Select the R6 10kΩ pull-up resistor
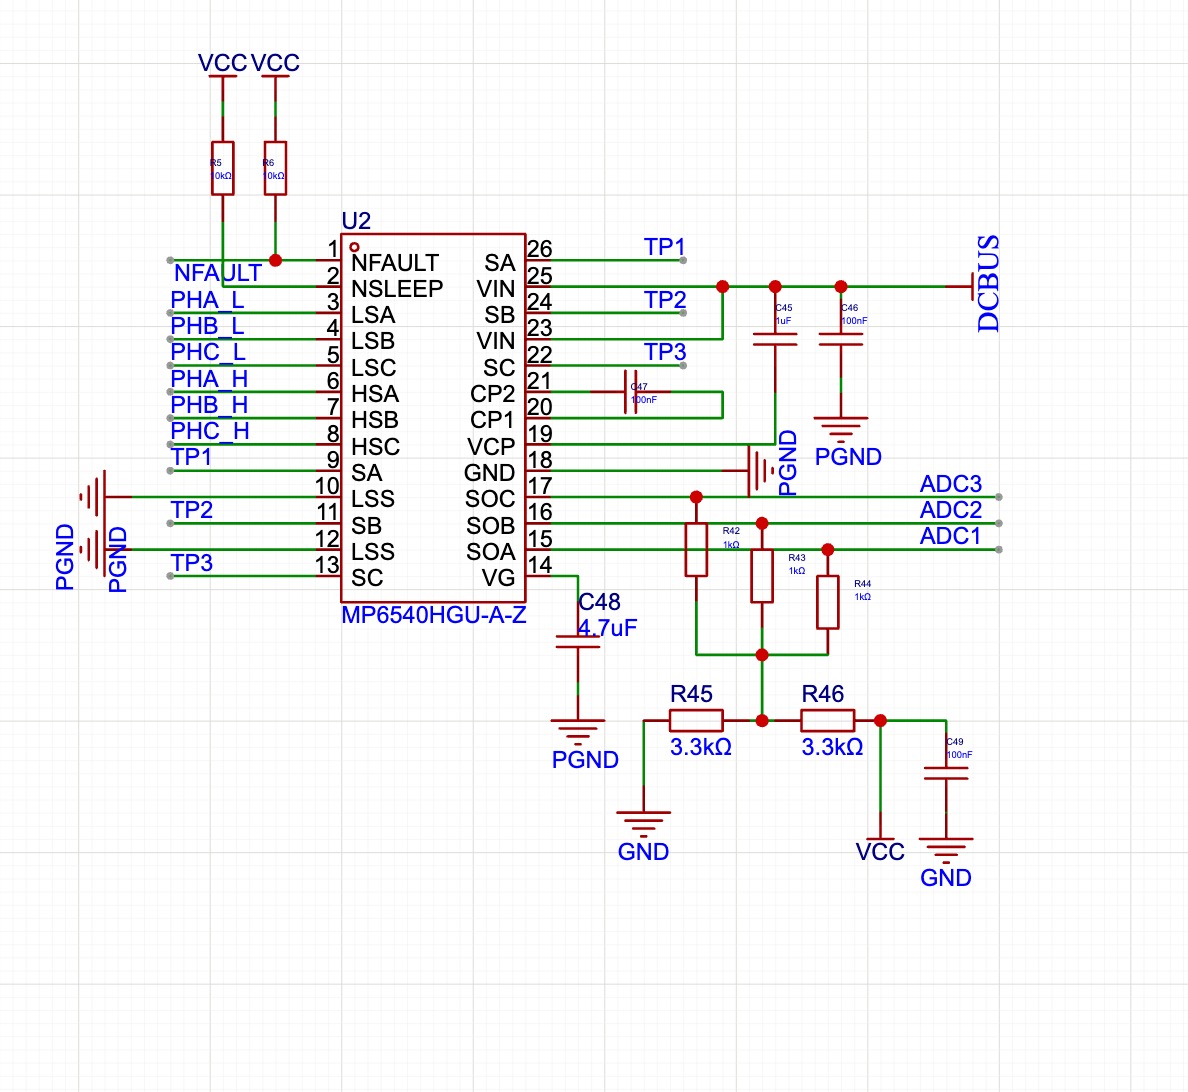This screenshot has width=1188, height=1092. [x=275, y=168]
